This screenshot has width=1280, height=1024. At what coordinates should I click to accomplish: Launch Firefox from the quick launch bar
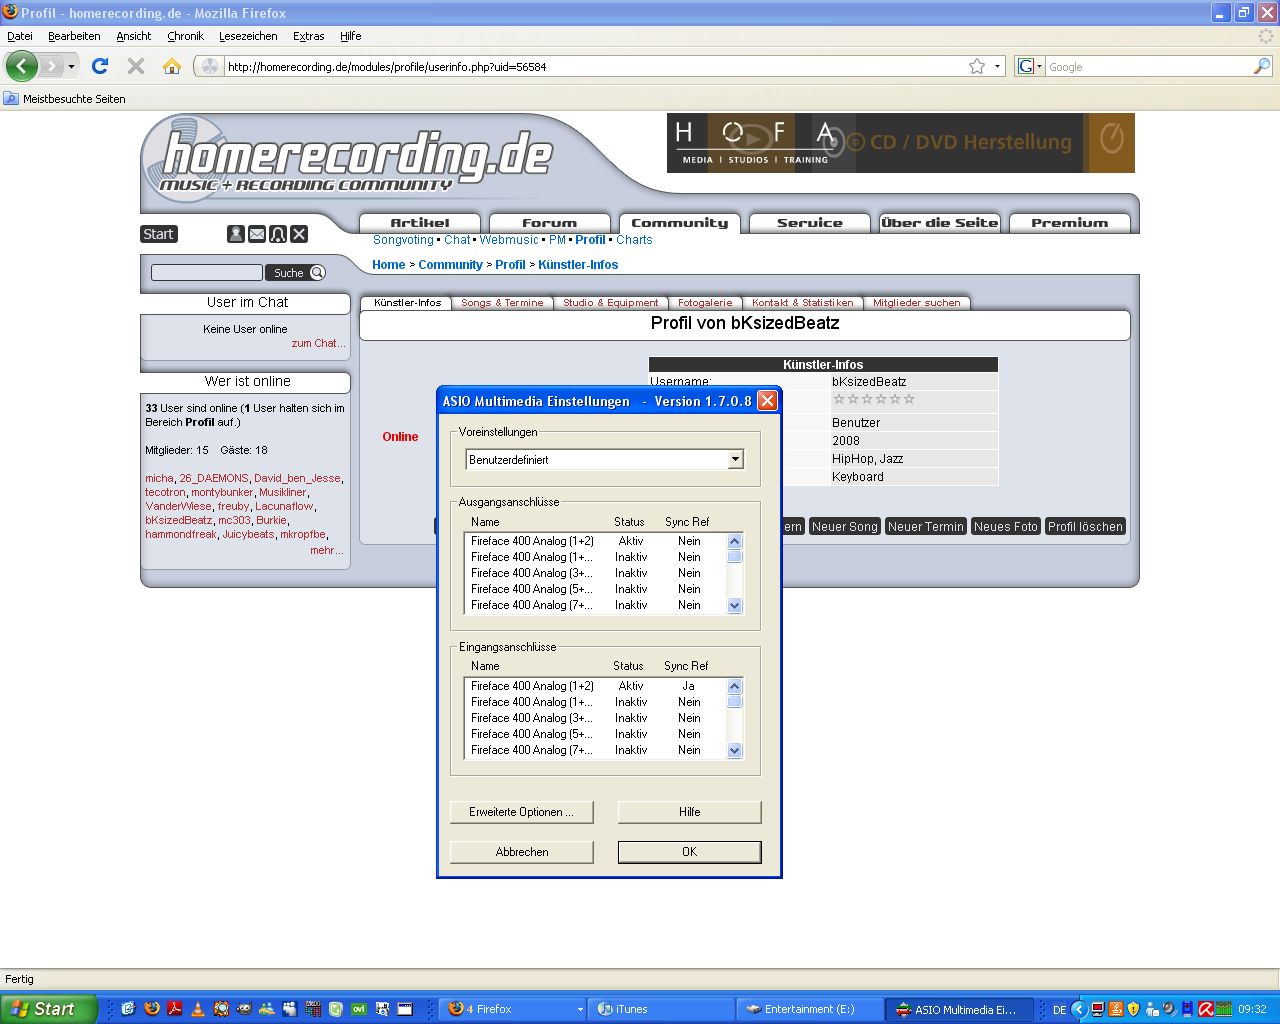point(152,1009)
